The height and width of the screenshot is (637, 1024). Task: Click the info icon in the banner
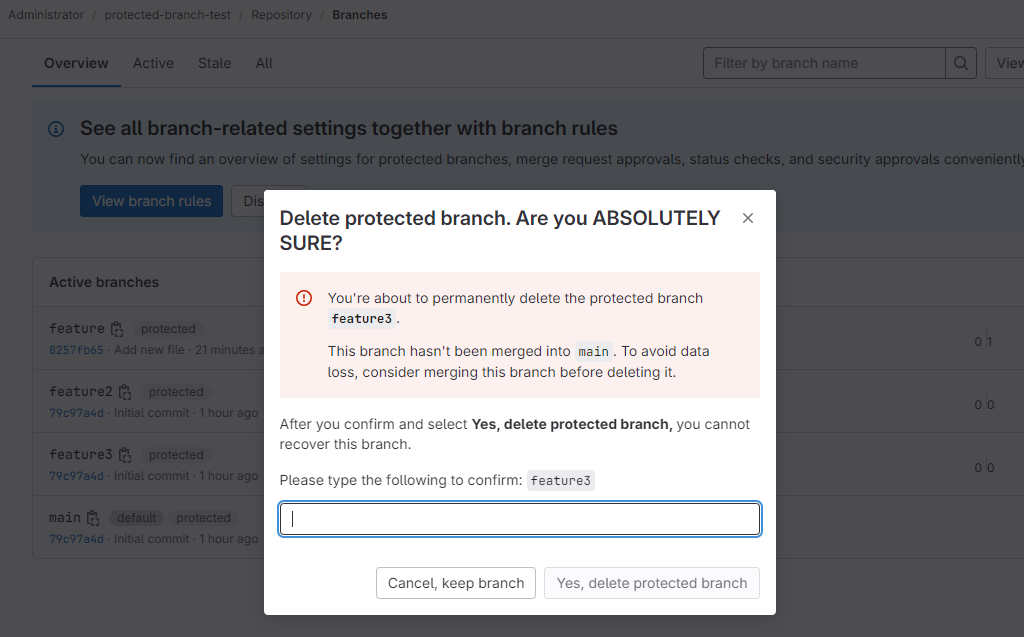57,129
